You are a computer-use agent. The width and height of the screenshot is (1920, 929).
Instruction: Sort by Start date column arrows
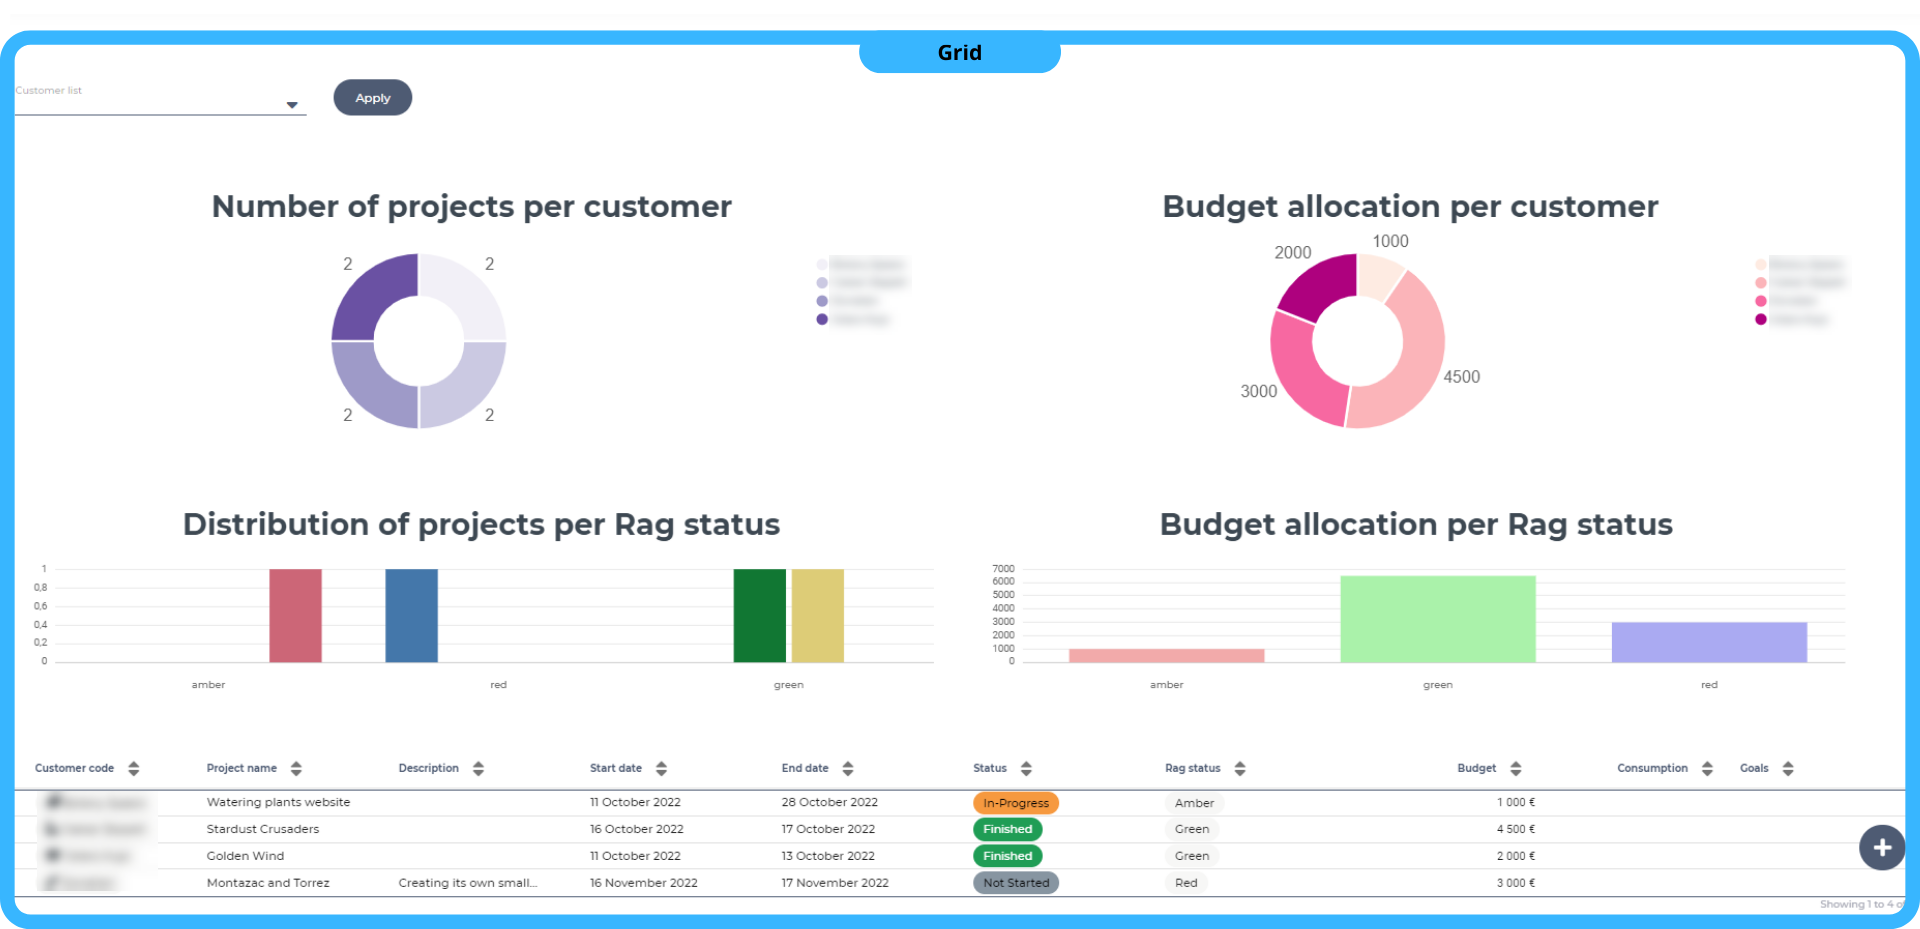[661, 768]
